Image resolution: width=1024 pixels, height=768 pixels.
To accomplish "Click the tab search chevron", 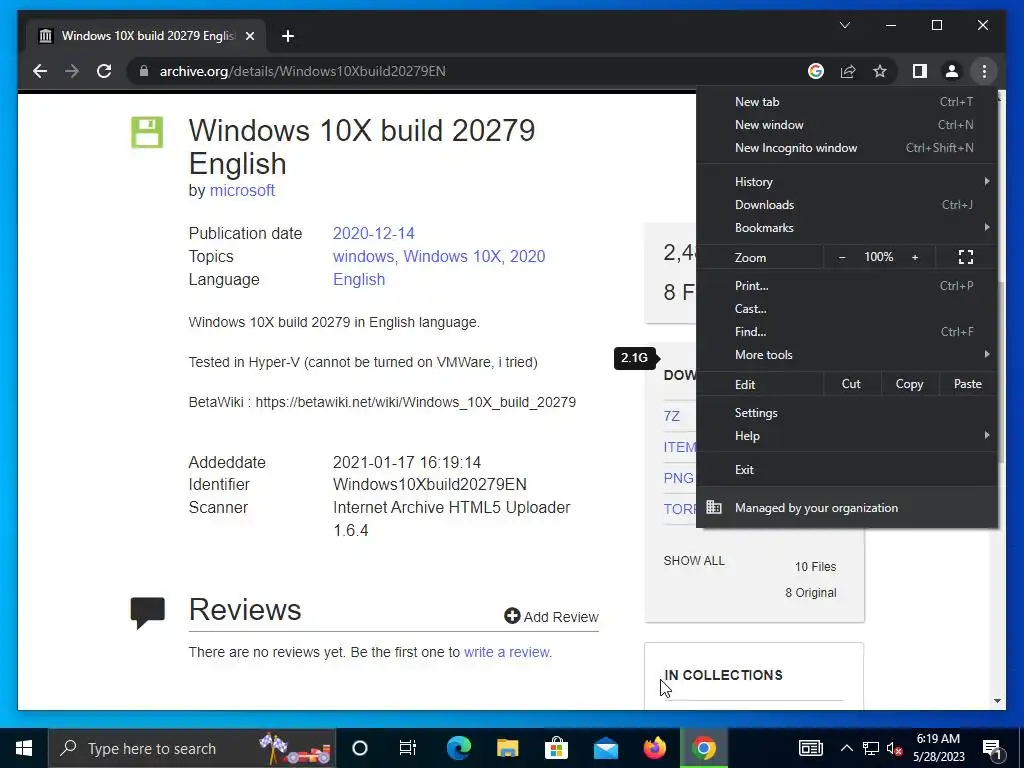I will (844, 25).
